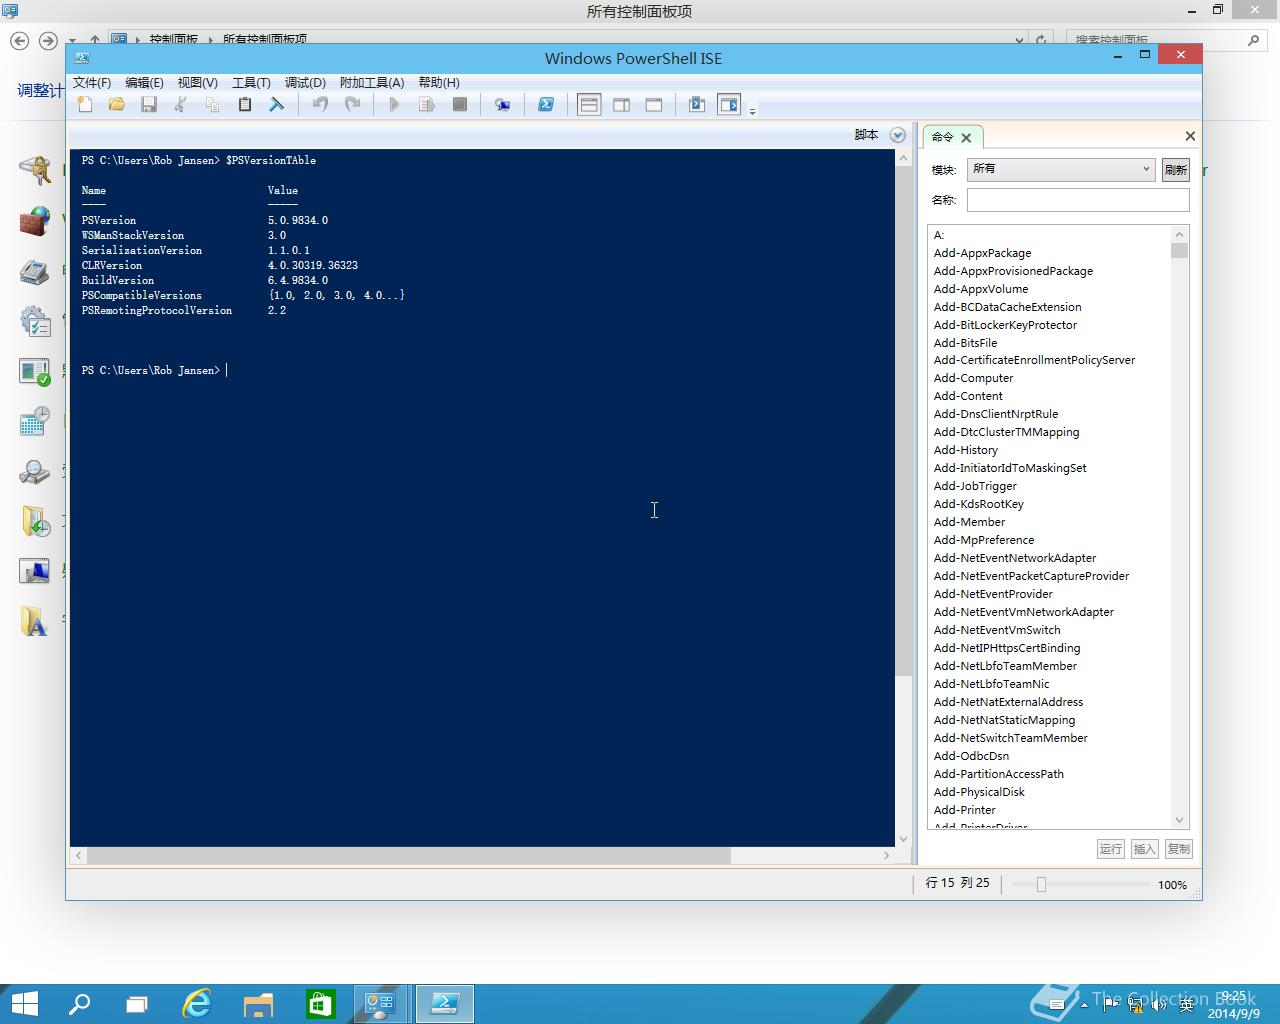Start PowerShell.exe with the blue console icon
This screenshot has height=1024, width=1280.
[x=546, y=104]
